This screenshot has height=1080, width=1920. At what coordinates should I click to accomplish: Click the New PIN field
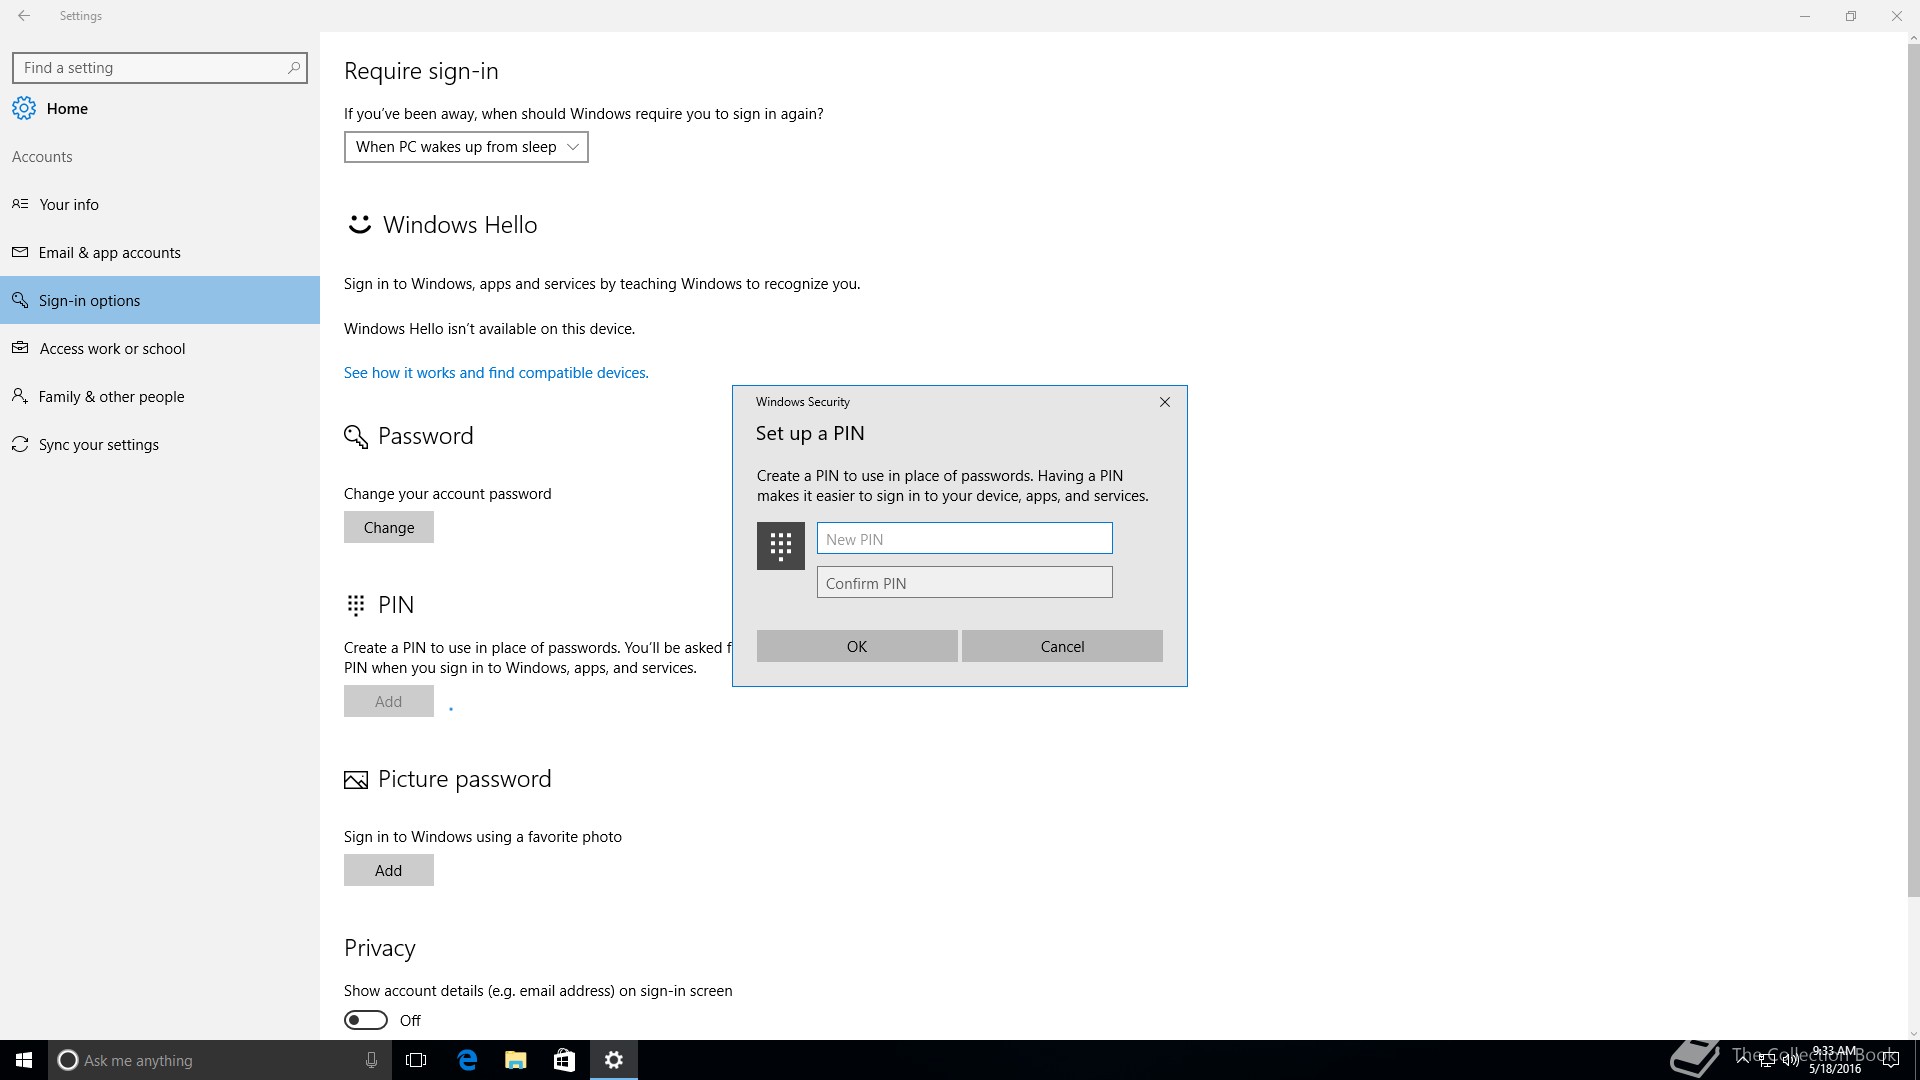tap(964, 539)
